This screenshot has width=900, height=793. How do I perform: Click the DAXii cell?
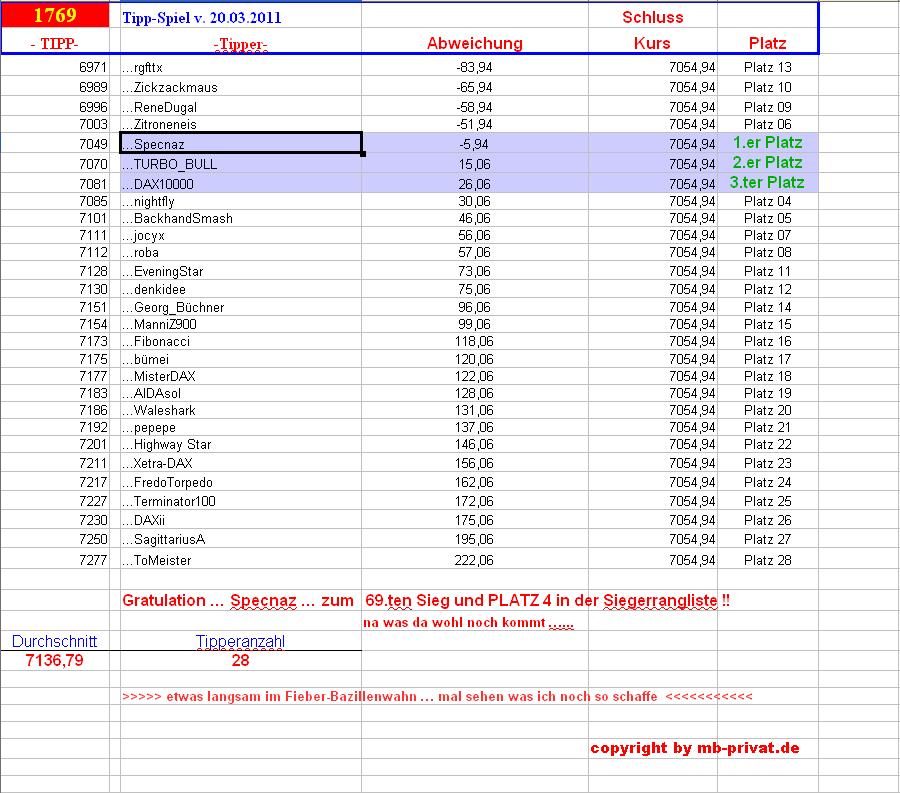[x=240, y=520]
